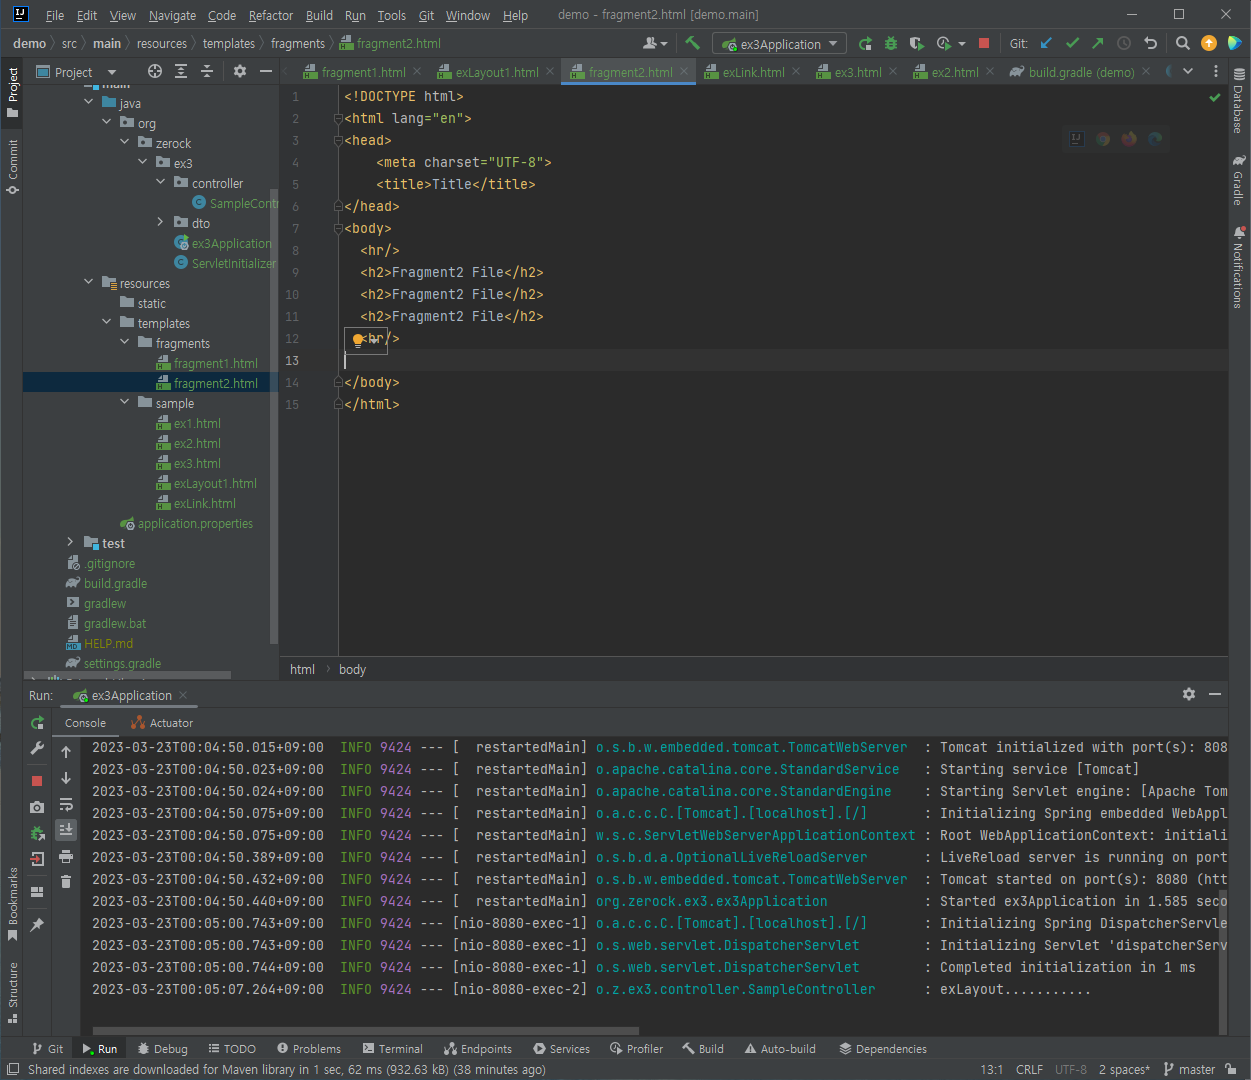
Task: Toggle soft-wrap in the console
Action: point(66,804)
